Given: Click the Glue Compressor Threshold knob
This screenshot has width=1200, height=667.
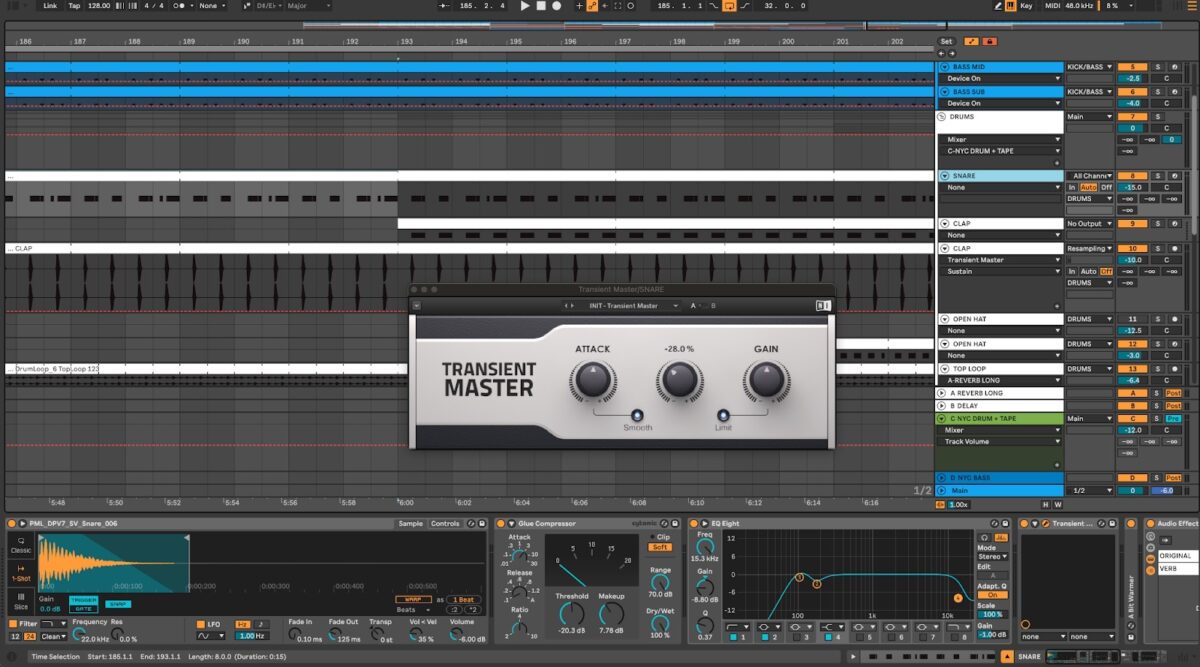Looking at the screenshot, I should (572, 613).
